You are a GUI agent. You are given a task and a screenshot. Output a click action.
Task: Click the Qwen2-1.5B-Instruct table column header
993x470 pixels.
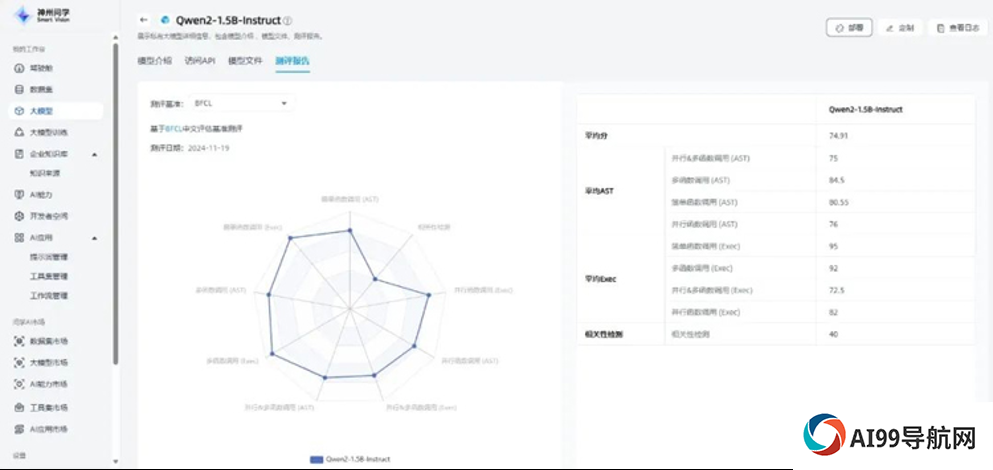coord(896,110)
